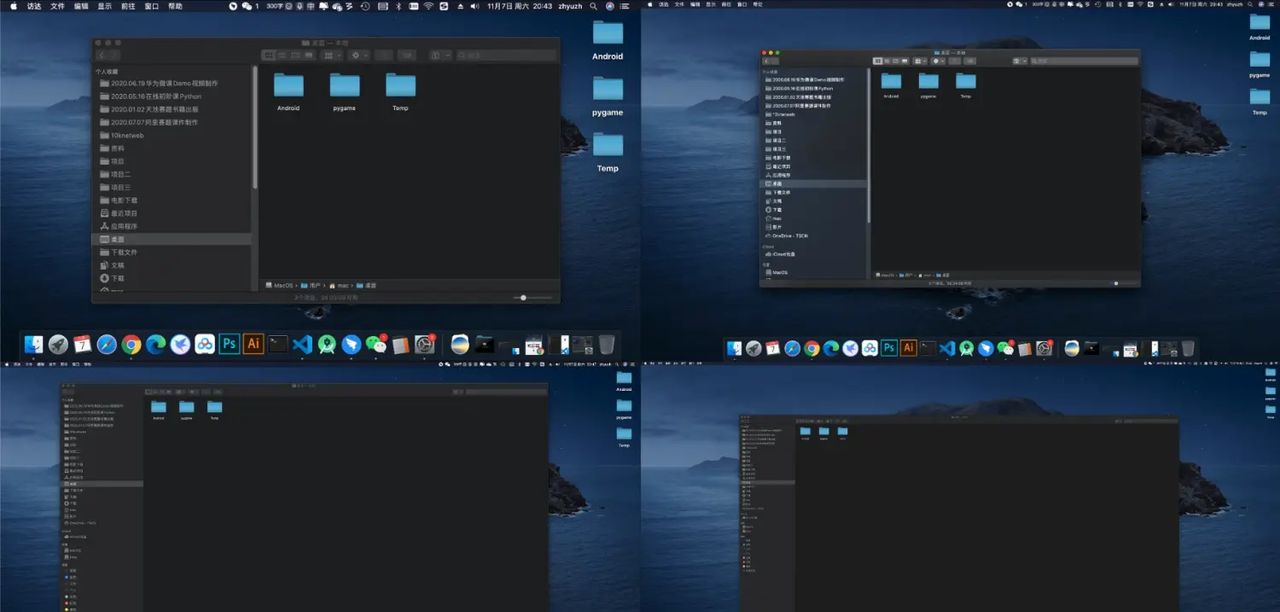
Task: Open Terminal in the top-left panel's Dock
Action: [278, 344]
